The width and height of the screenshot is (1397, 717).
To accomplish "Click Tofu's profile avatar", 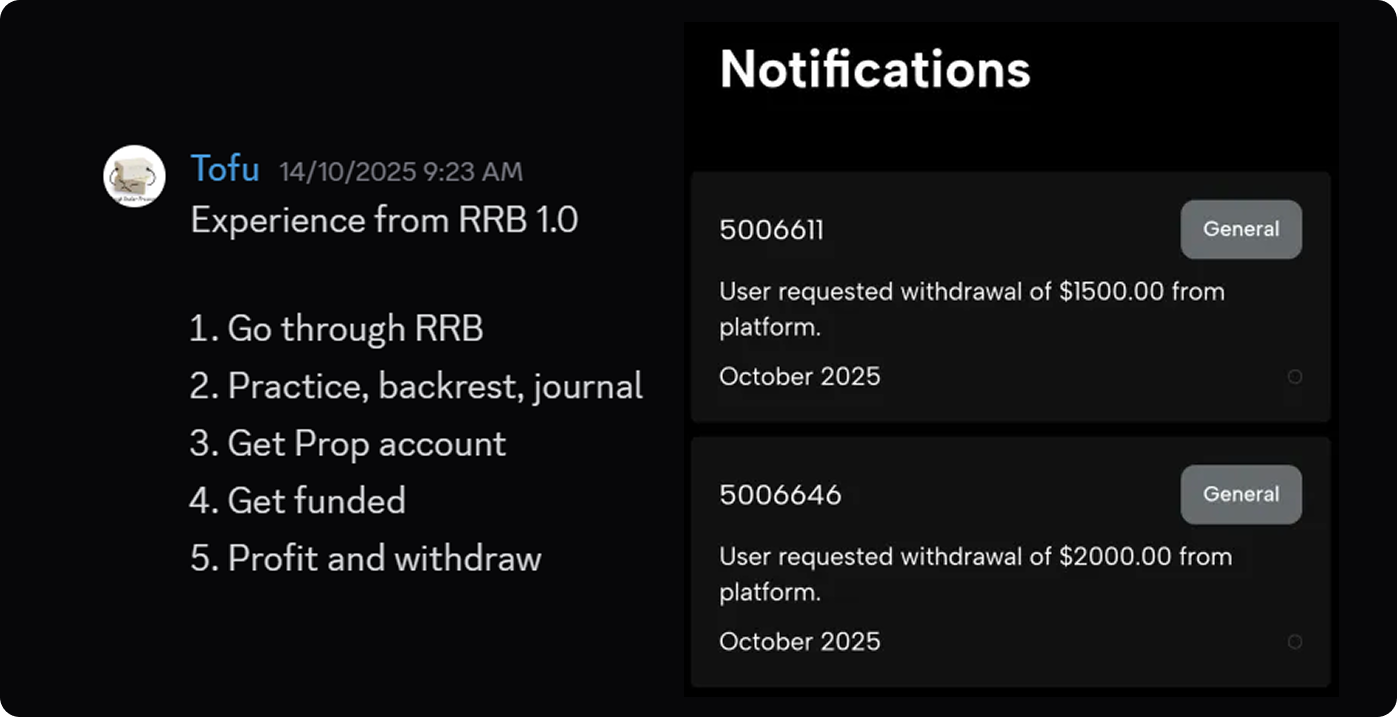I will [x=134, y=176].
